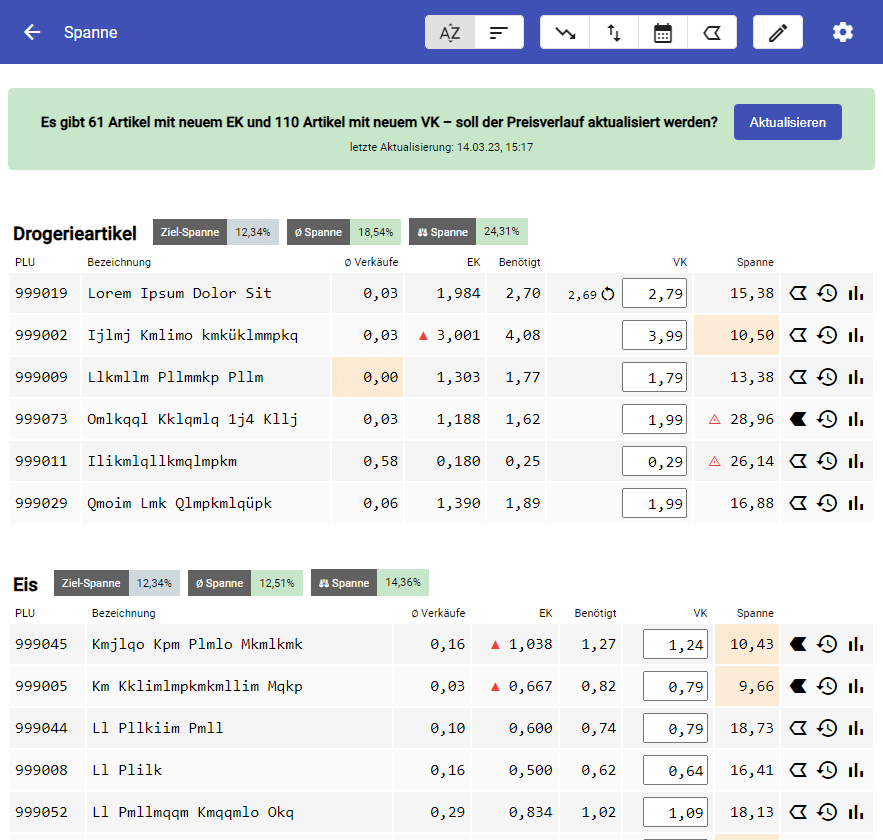
Task: Open settings gear
Action: coord(843,32)
